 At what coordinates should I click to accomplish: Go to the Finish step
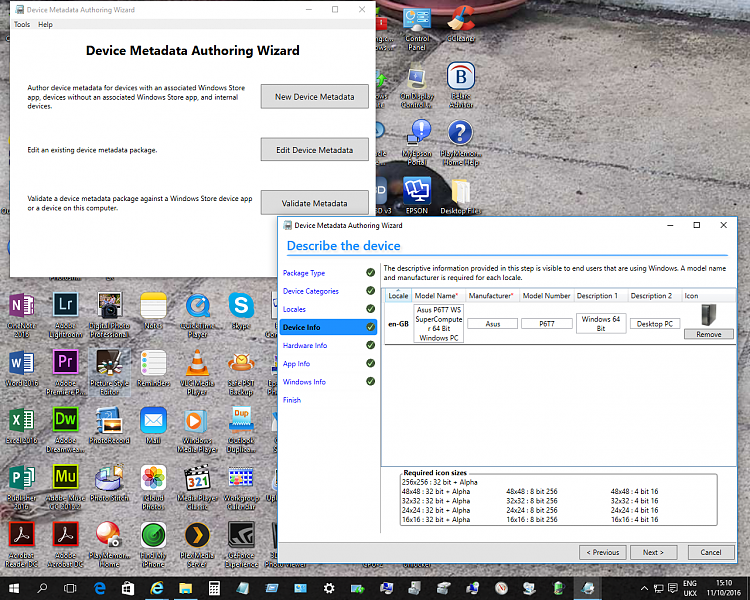click(292, 400)
